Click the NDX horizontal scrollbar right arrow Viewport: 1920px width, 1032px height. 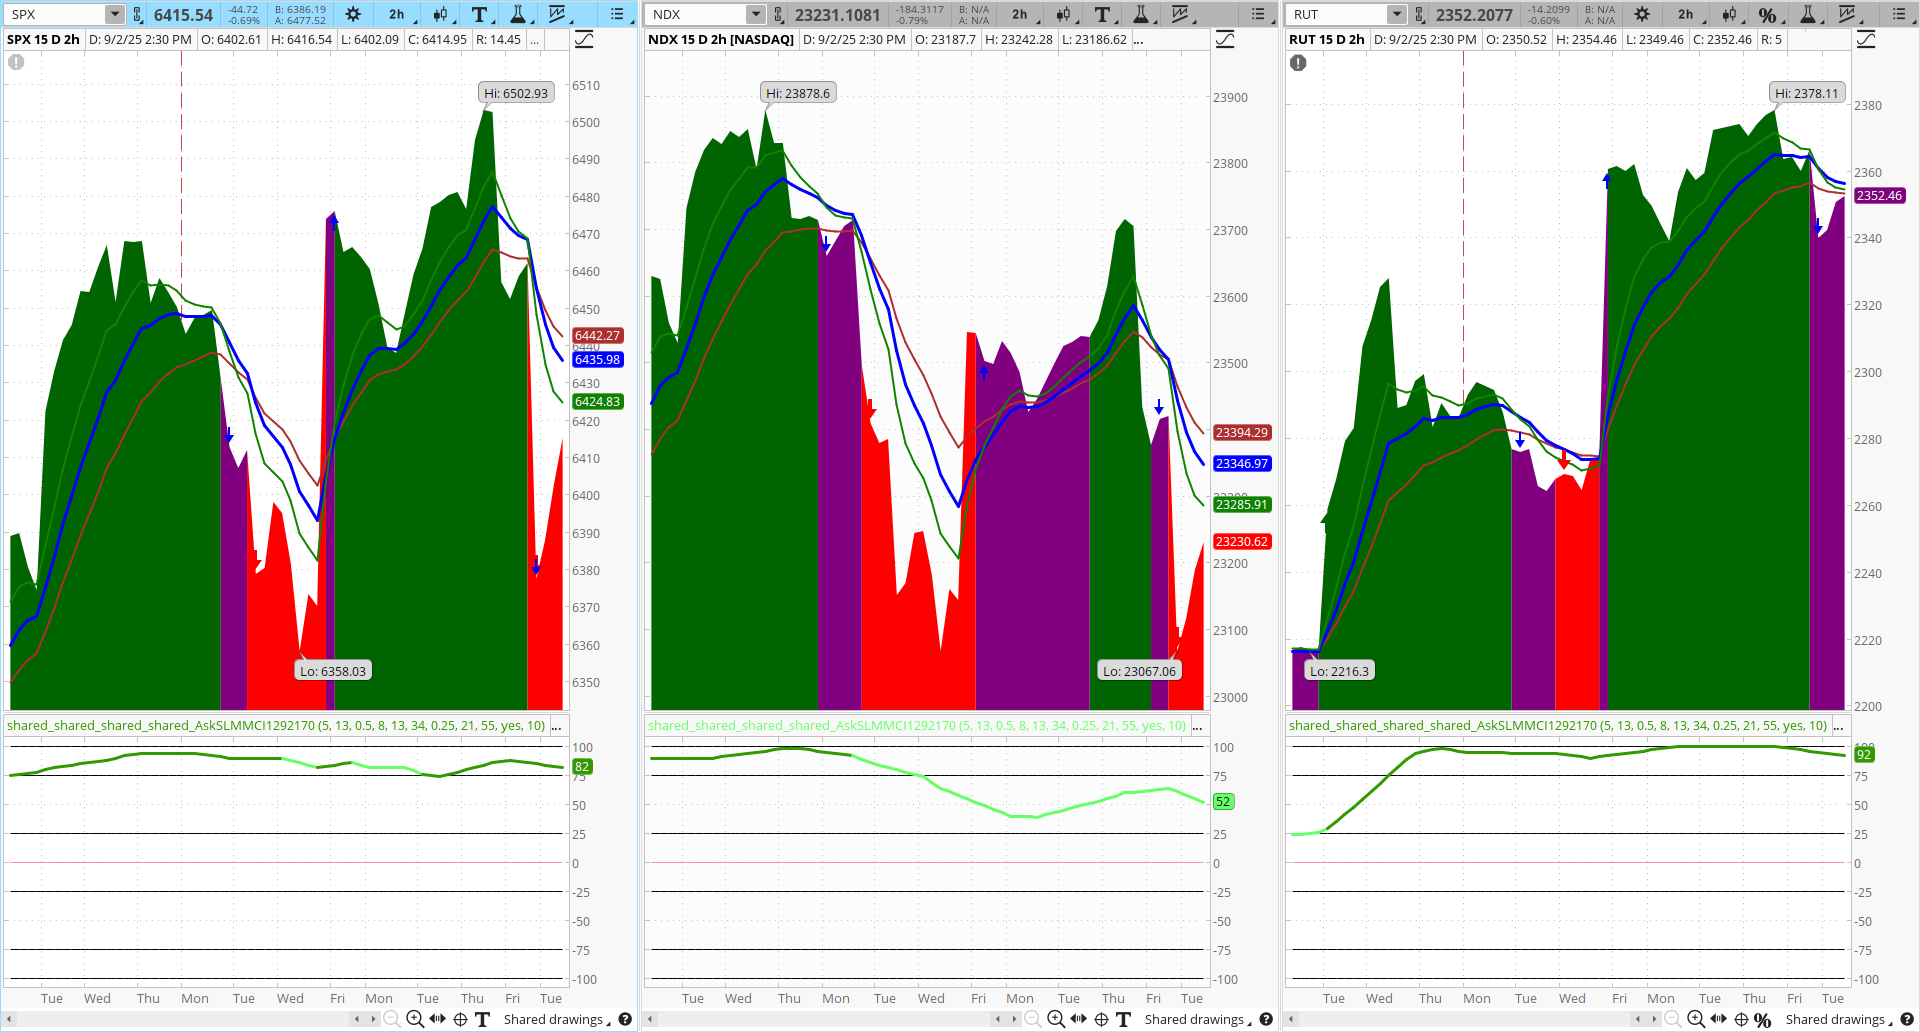click(x=1016, y=1019)
